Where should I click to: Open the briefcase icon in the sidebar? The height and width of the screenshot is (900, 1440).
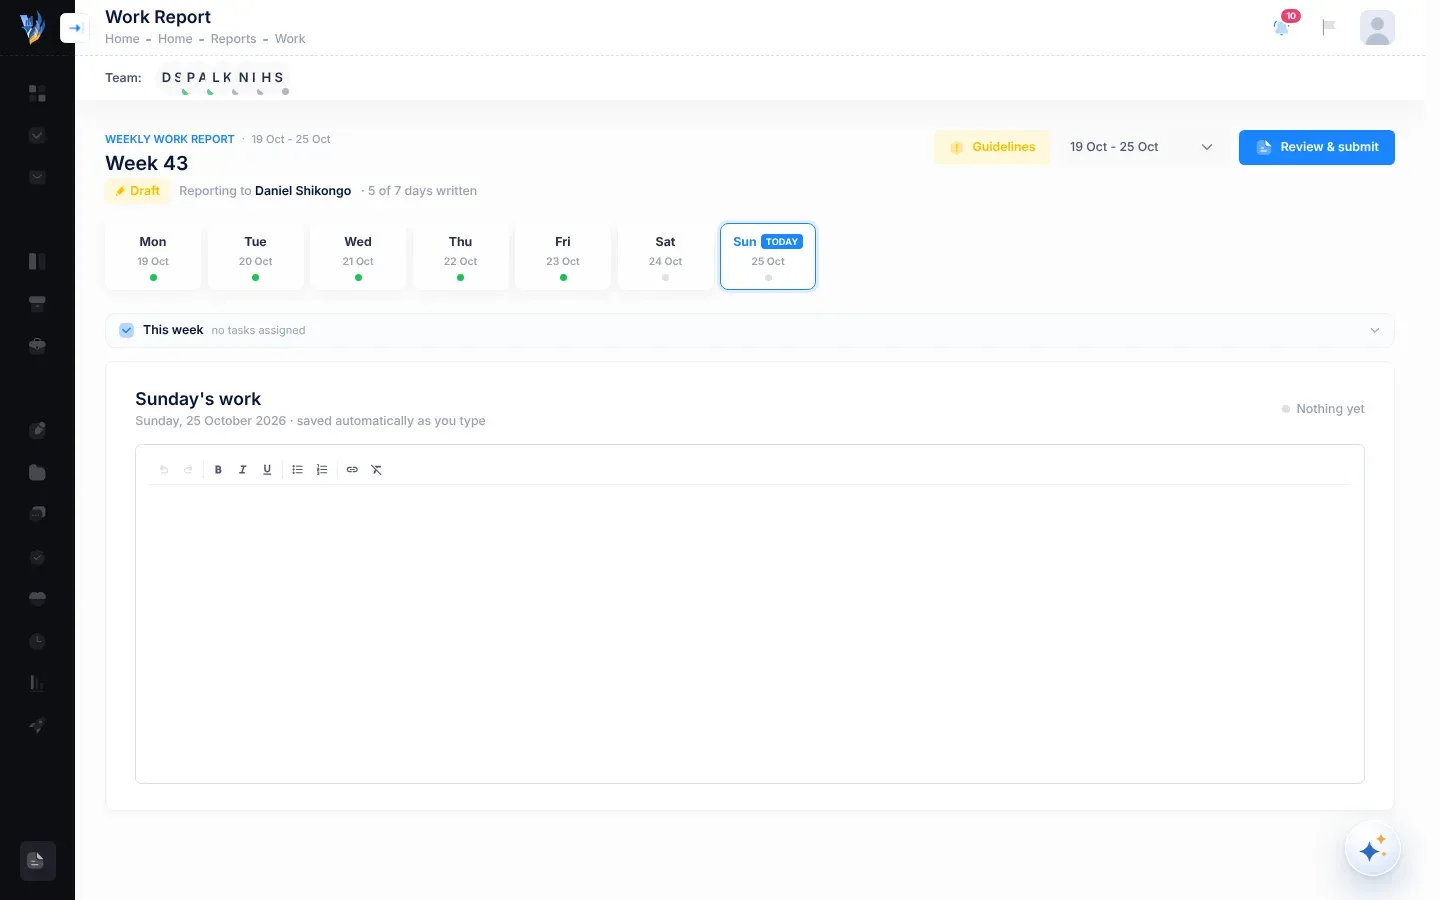37,346
